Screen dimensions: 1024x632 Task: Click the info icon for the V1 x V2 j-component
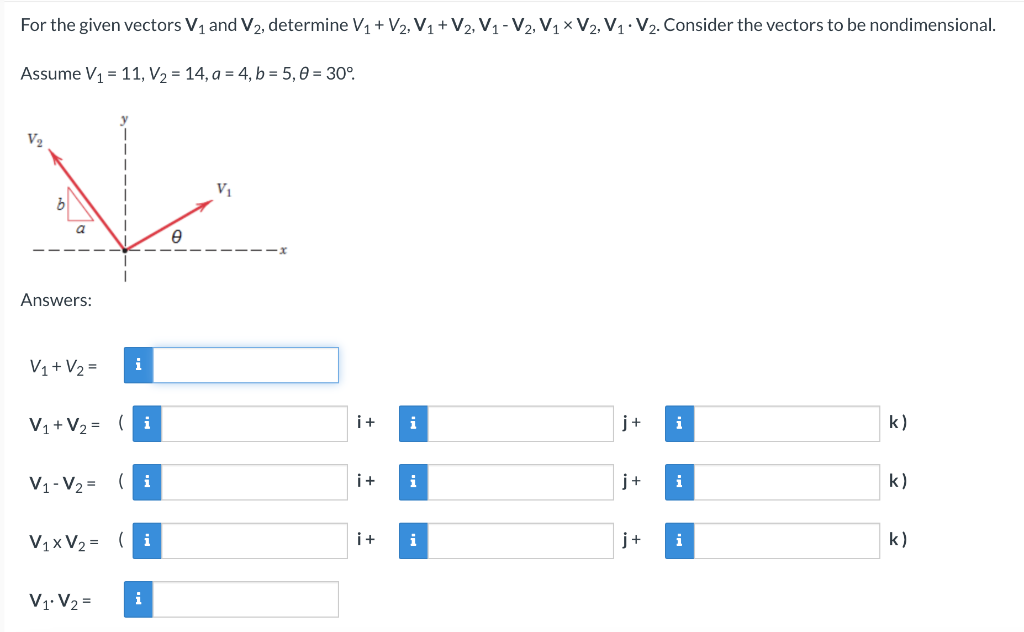click(x=411, y=540)
